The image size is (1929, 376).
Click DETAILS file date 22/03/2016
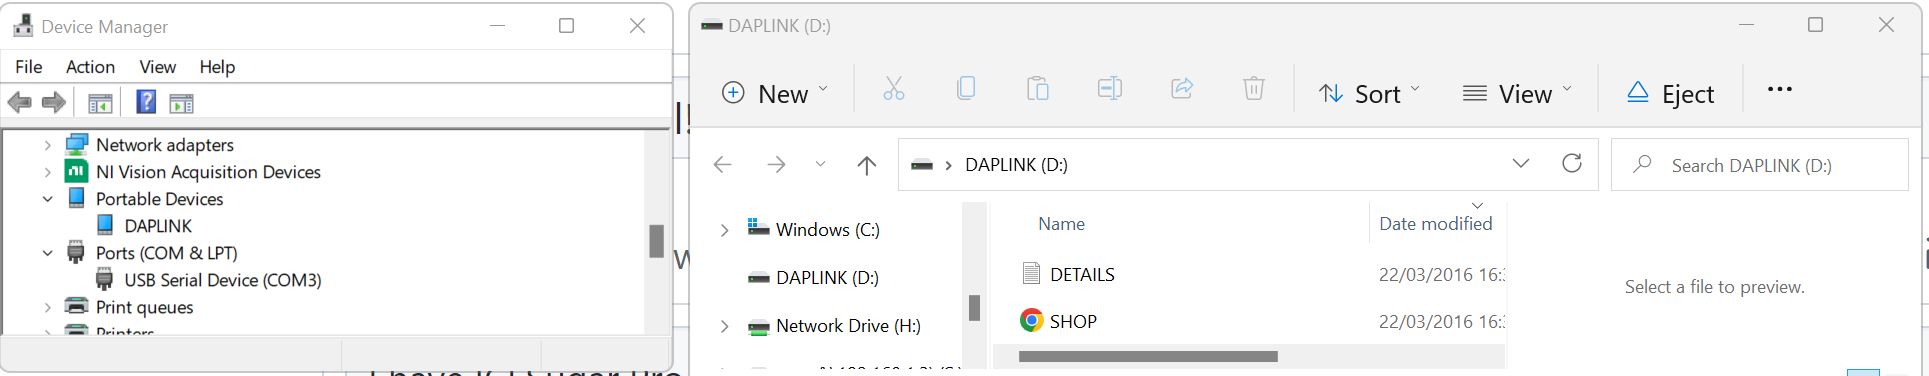[1441, 274]
